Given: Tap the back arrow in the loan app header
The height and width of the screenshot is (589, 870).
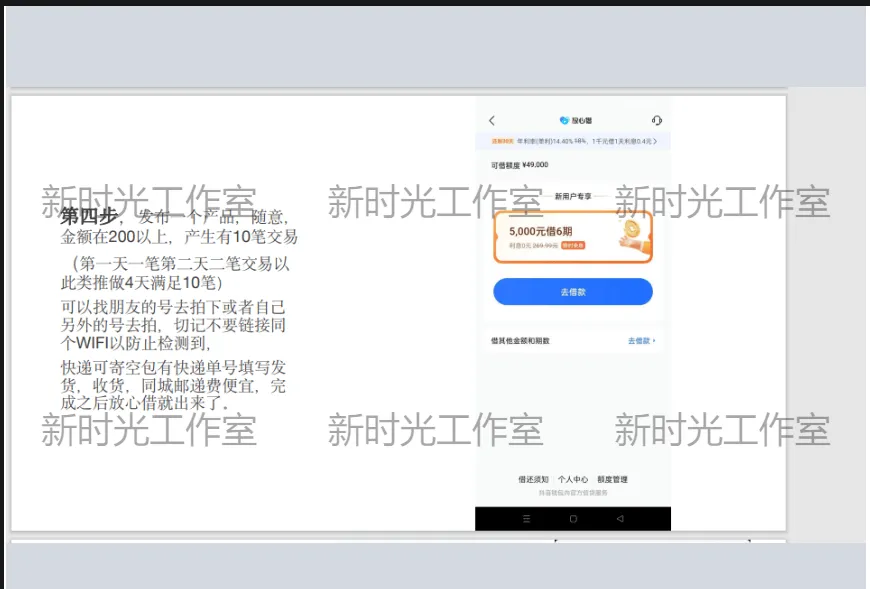Looking at the screenshot, I should pos(491,120).
